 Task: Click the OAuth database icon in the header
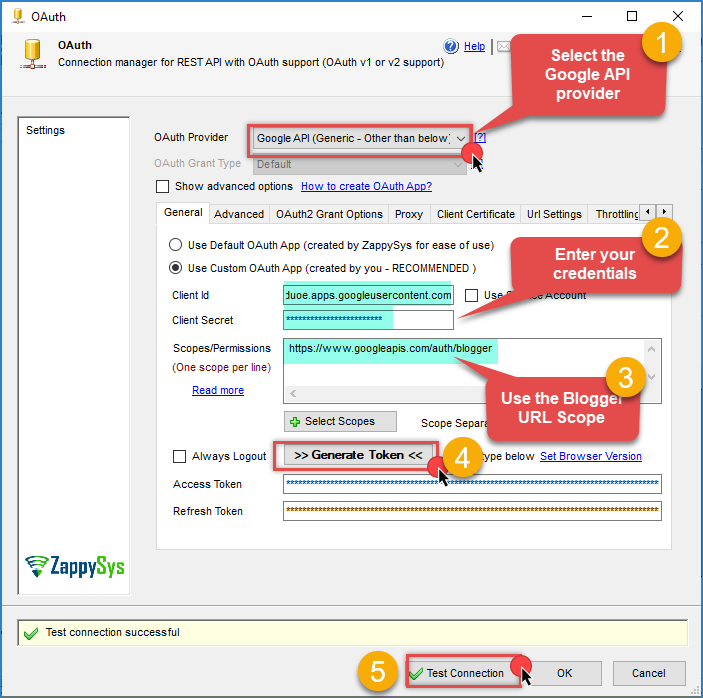pyautogui.click(x=31, y=55)
